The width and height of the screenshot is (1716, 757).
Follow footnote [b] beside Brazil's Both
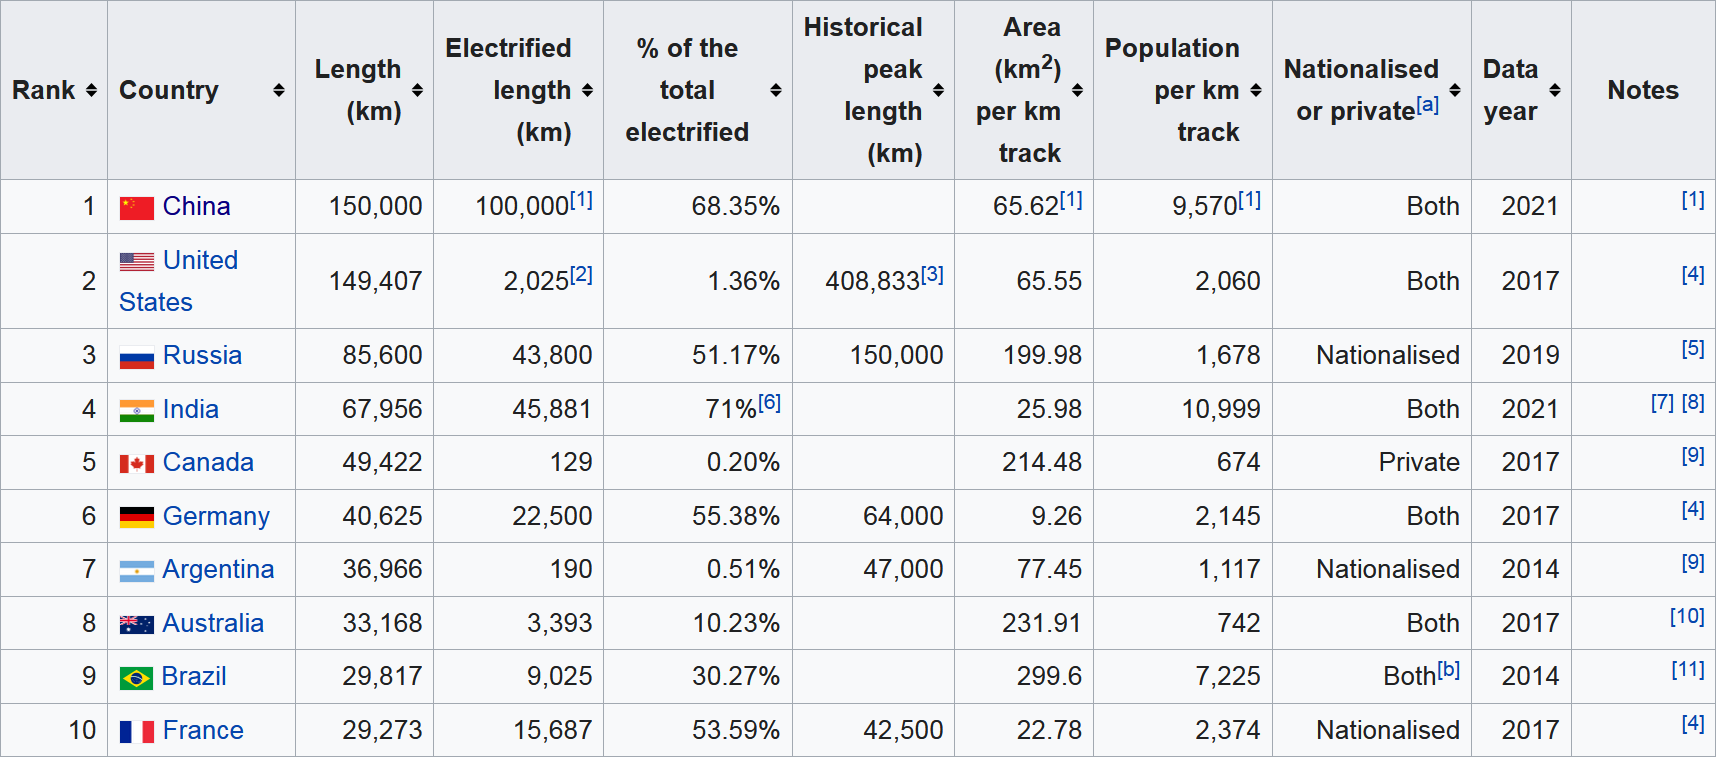tap(1449, 670)
